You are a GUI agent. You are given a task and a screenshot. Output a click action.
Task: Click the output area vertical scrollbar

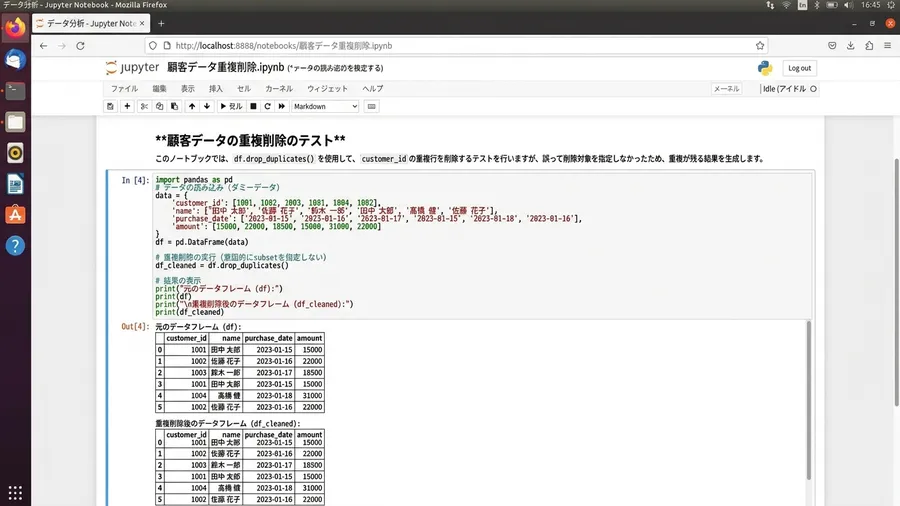click(x=809, y=400)
